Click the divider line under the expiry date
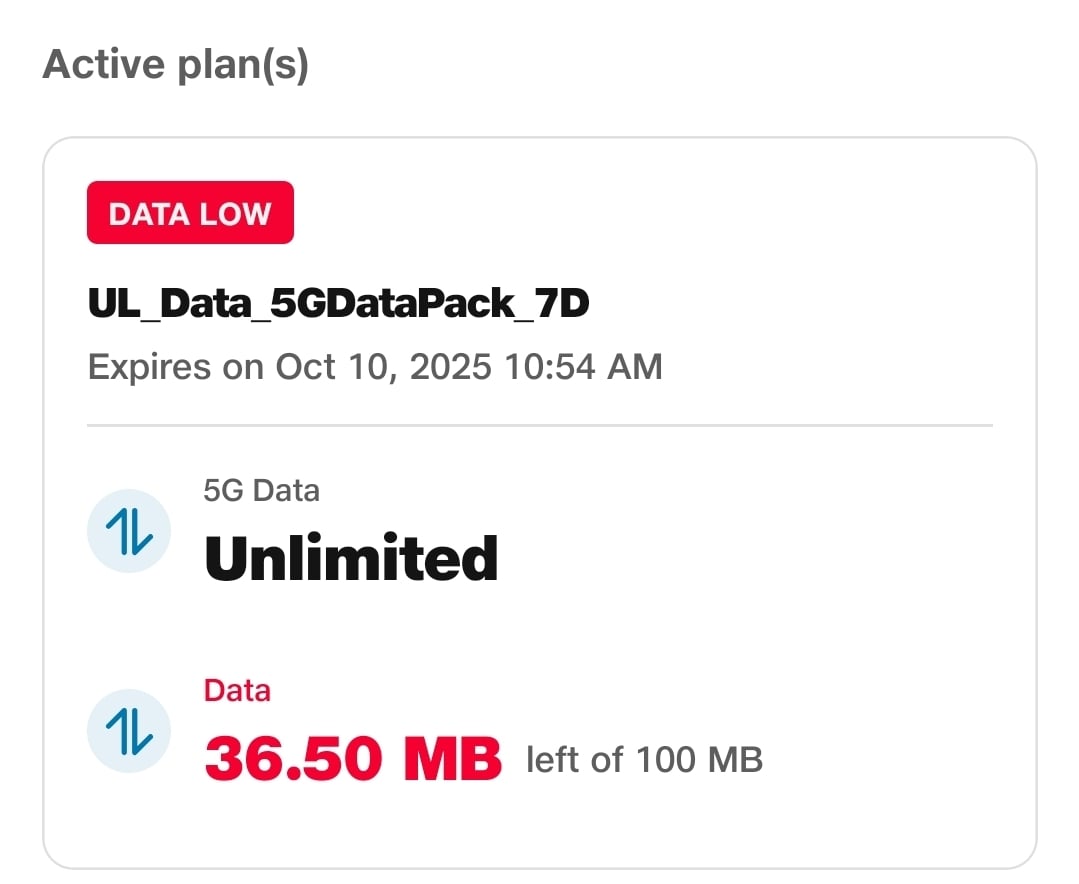This screenshot has height=884, width=1079. point(539,426)
